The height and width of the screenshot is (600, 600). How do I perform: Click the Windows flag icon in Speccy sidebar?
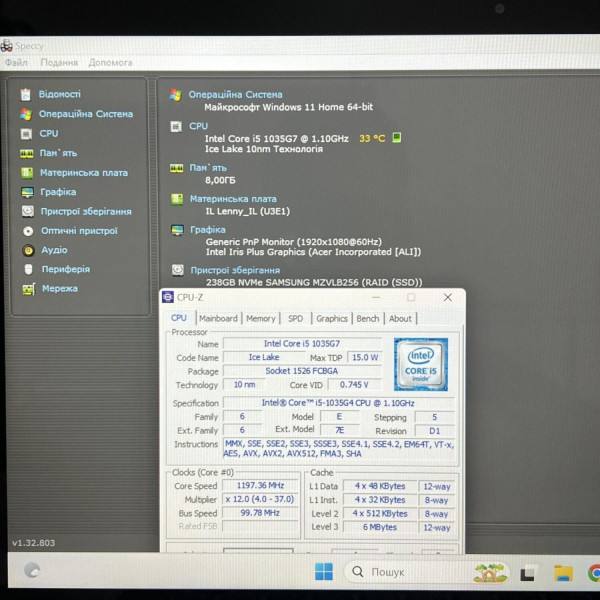pos(26,114)
